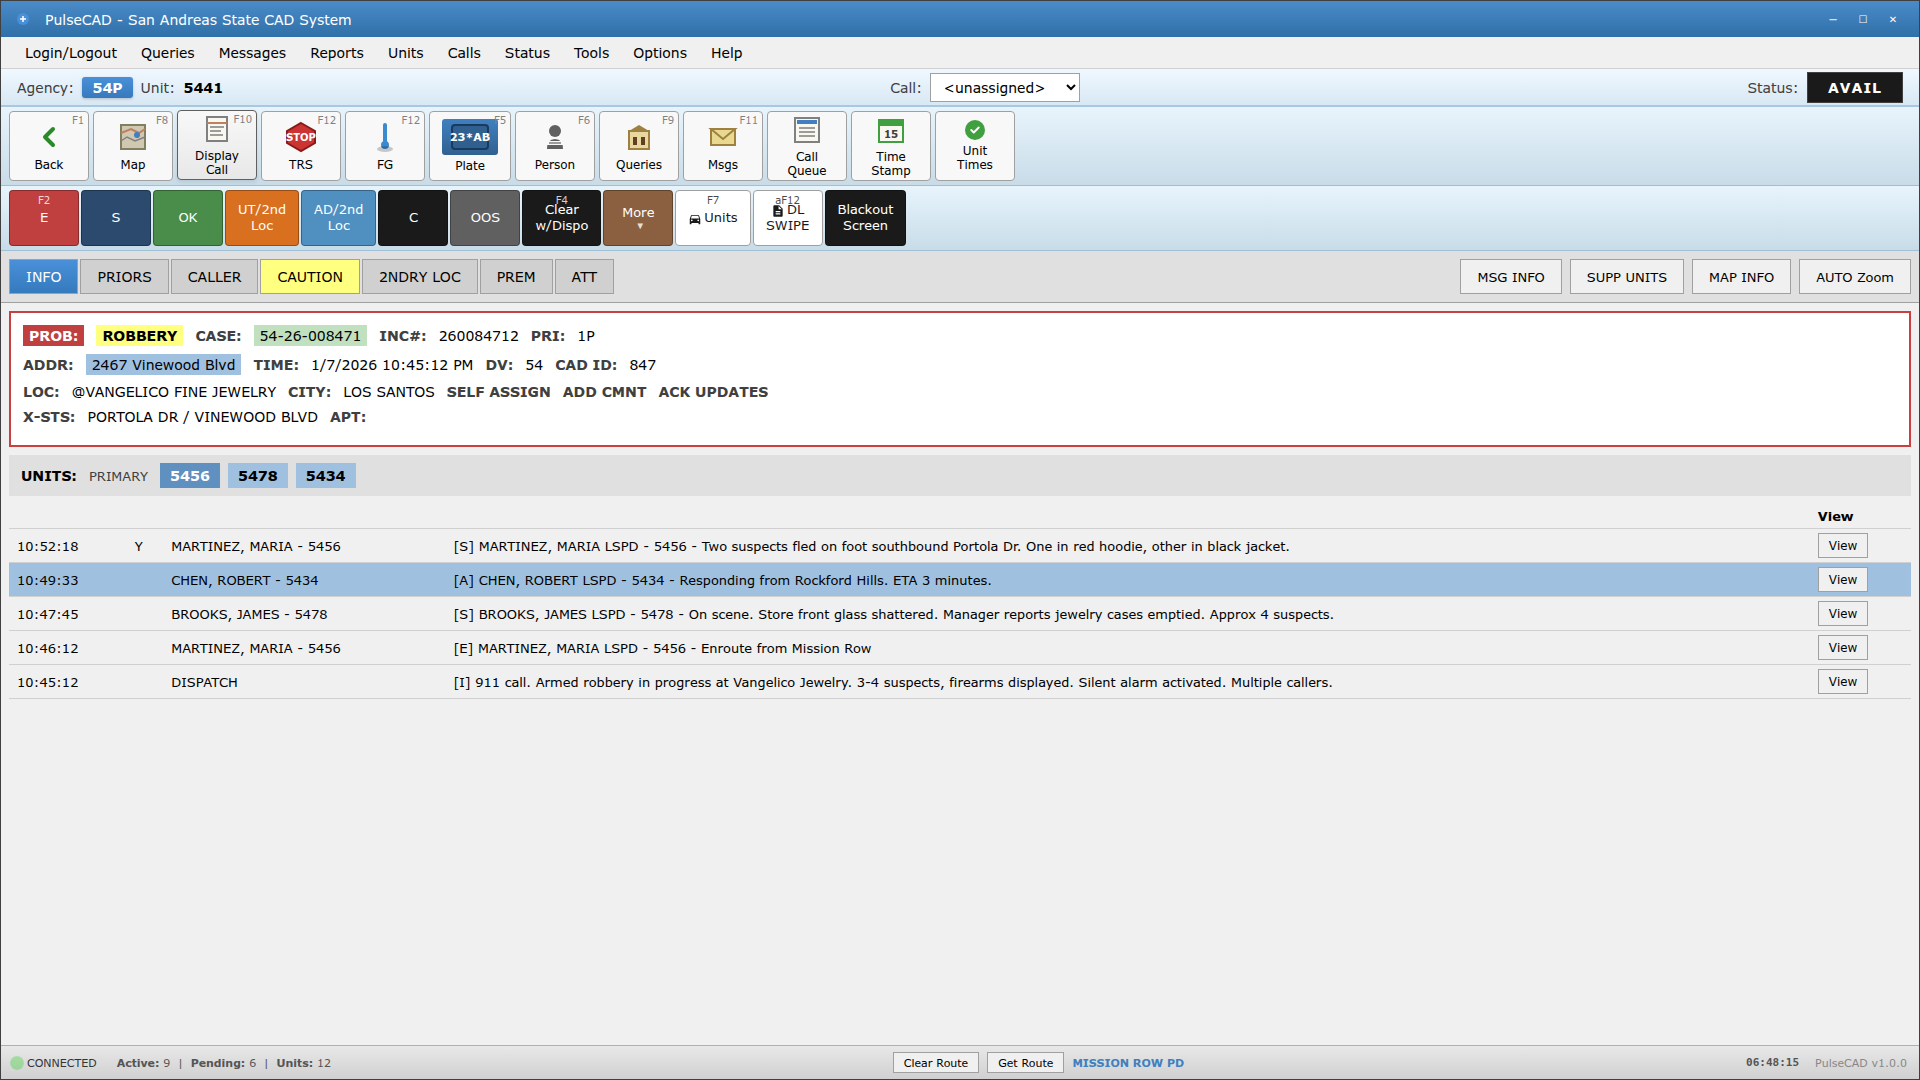Screen dimensions: 1920x1080
Task: Open the Reports menu
Action: [336, 53]
